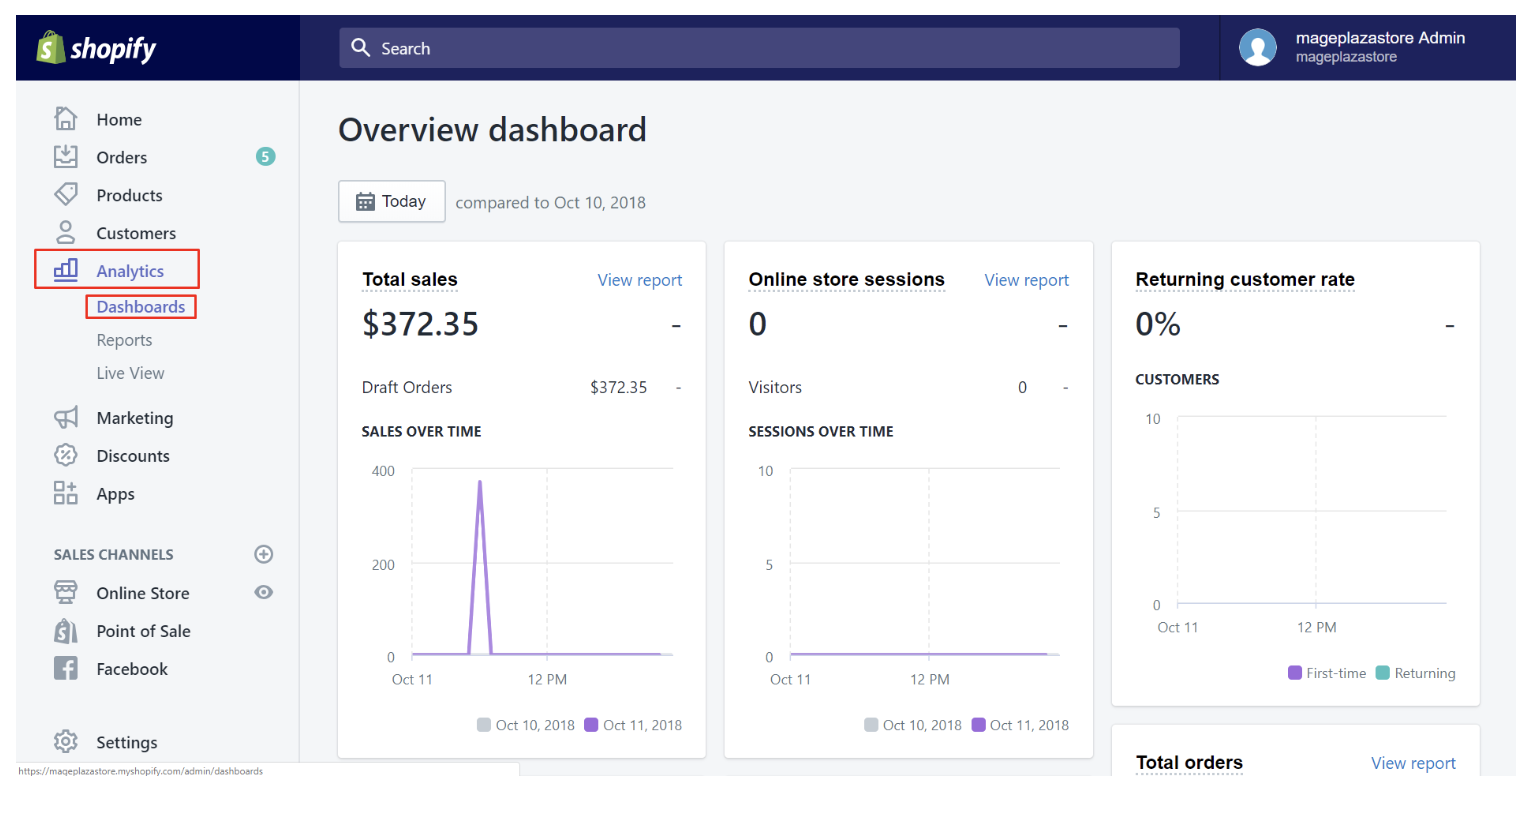Image resolution: width=1530 pixels, height=814 pixels.
Task: Click the Marketing megaphone icon
Action: click(x=65, y=417)
